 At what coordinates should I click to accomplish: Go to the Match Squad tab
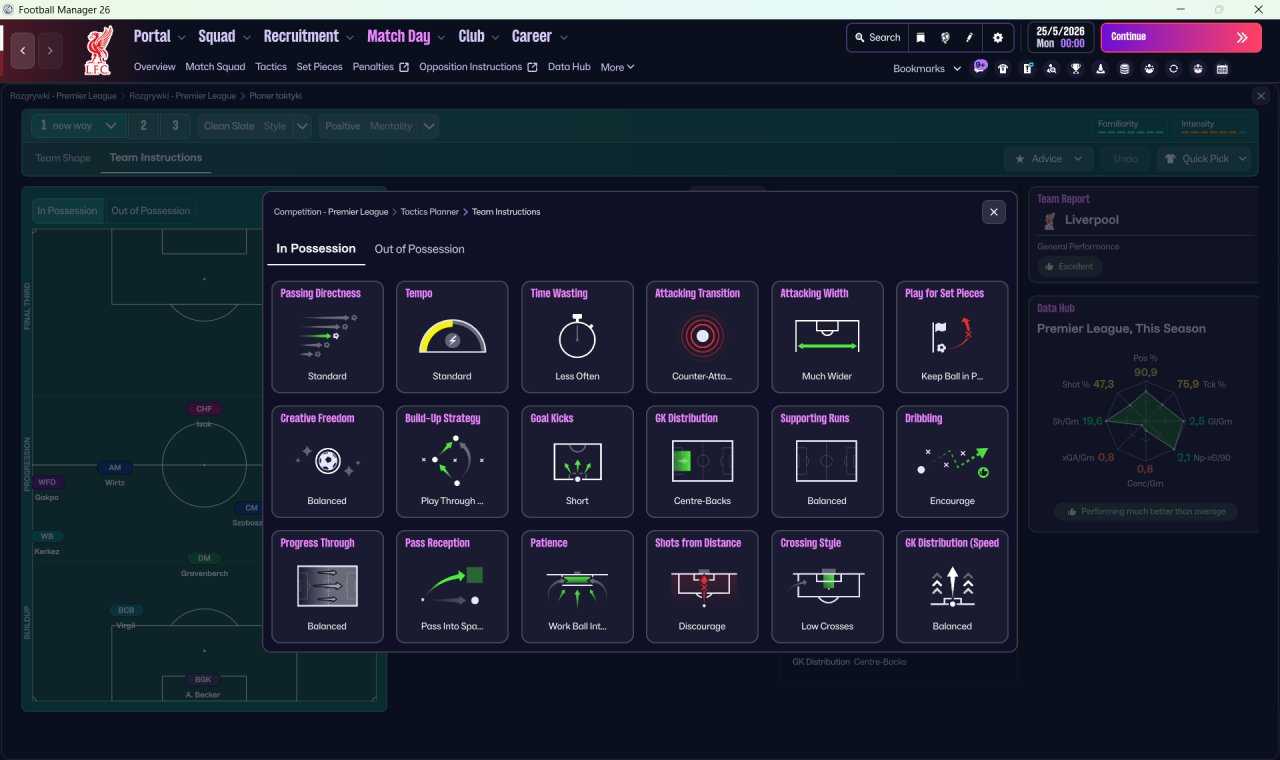(215, 67)
